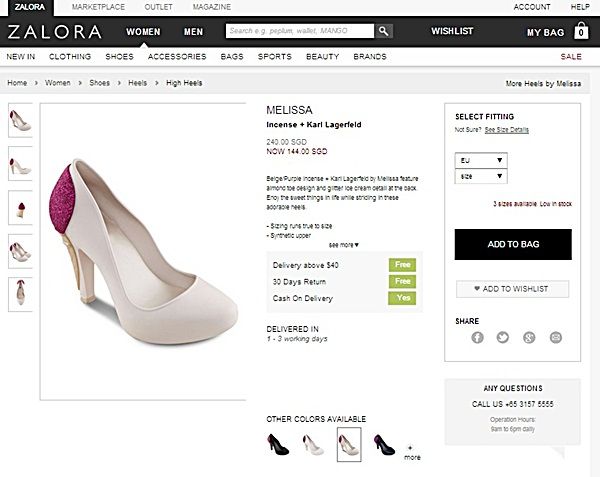Screen dimensions: 600x477
Task: Open the ACCESSORIES menu
Action: 177,57
